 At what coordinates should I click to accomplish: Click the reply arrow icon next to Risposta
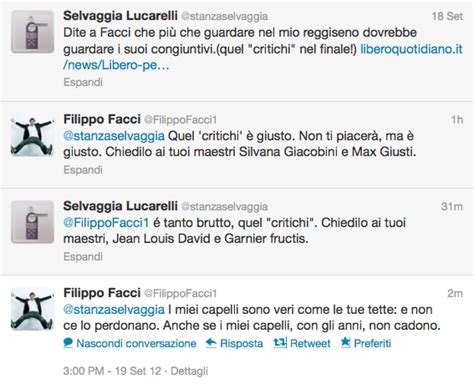[x=211, y=343]
